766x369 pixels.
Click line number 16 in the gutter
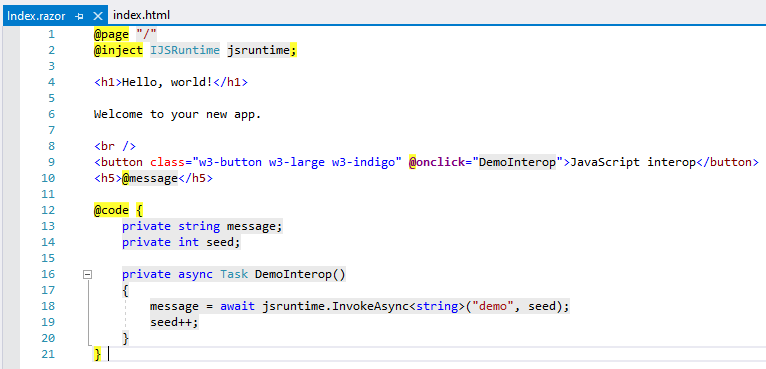48,274
